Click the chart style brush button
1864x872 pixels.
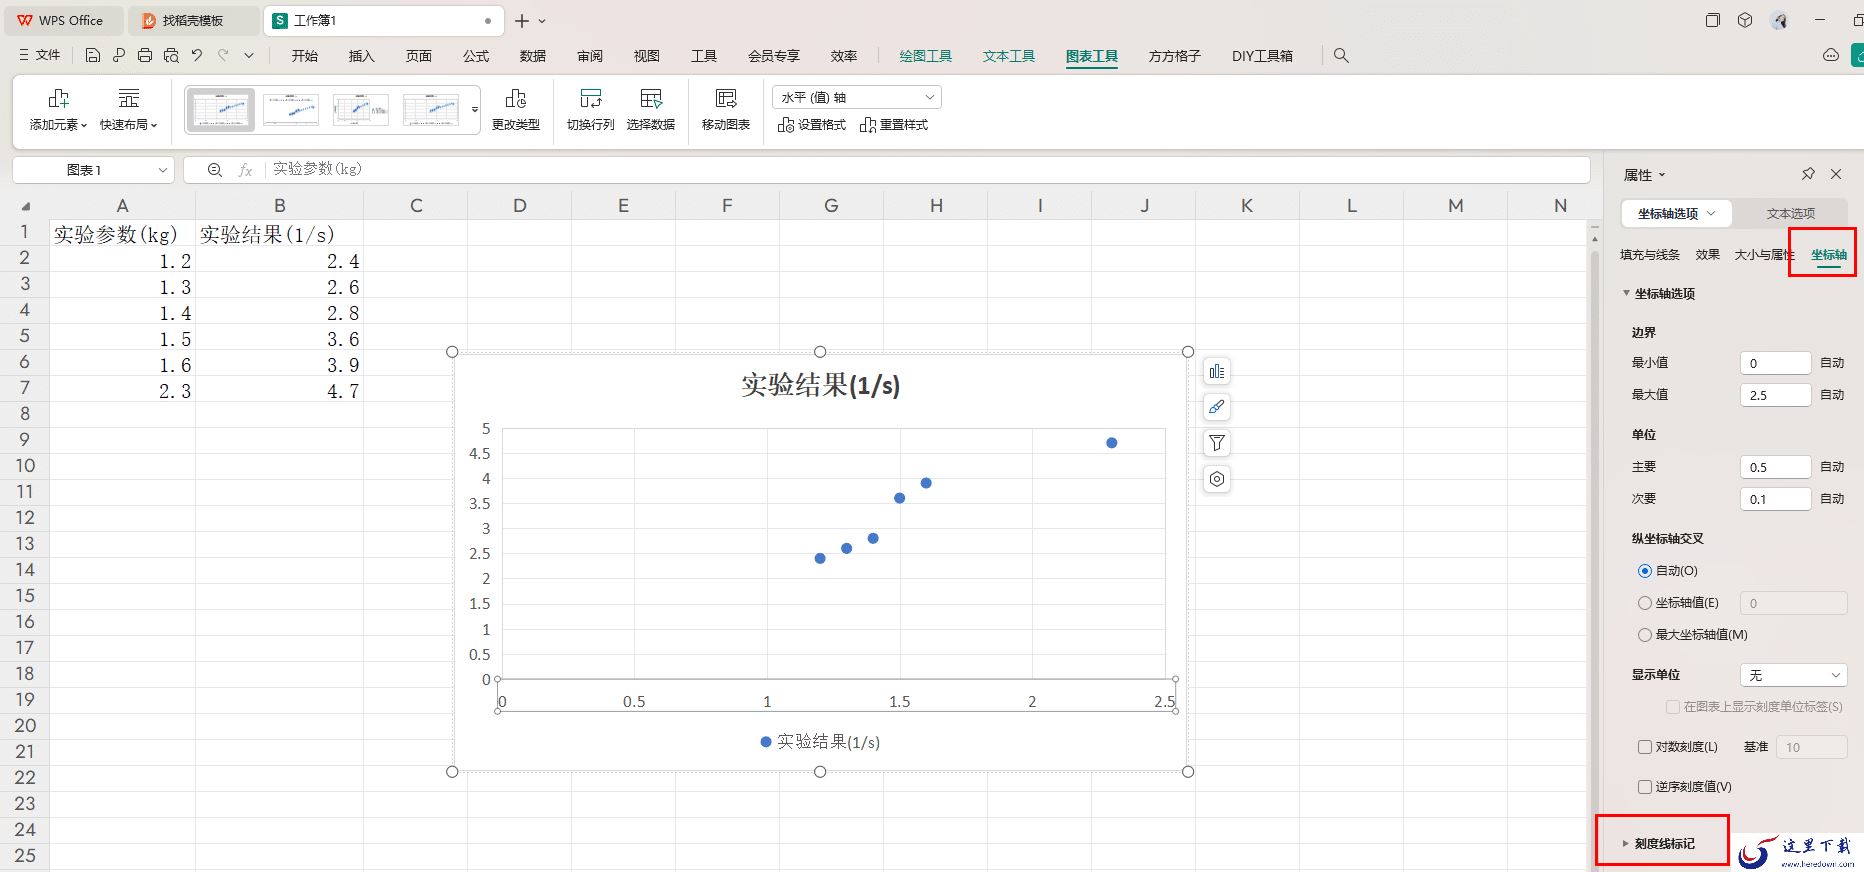click(x=1216, y=407)
